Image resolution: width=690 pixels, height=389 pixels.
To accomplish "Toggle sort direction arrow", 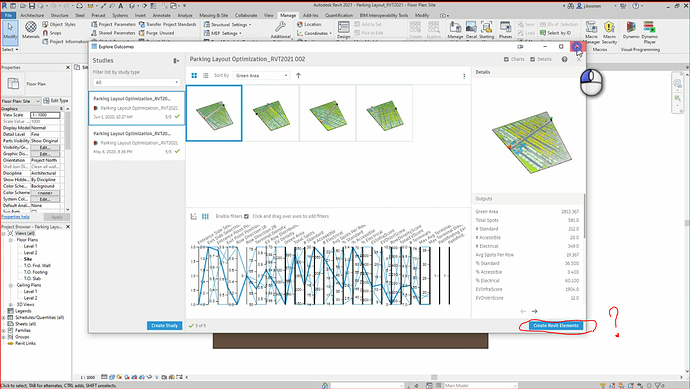I will pyautogui.click(x=298, y=76).
